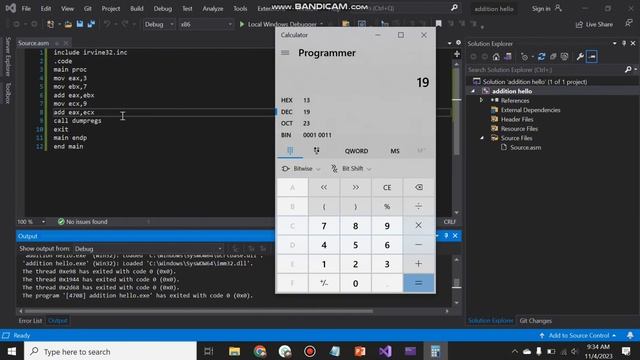Screen dimensions: 640x360
Task: Click the left shift << key in Calculator
Action: click(x=324, y=187)
